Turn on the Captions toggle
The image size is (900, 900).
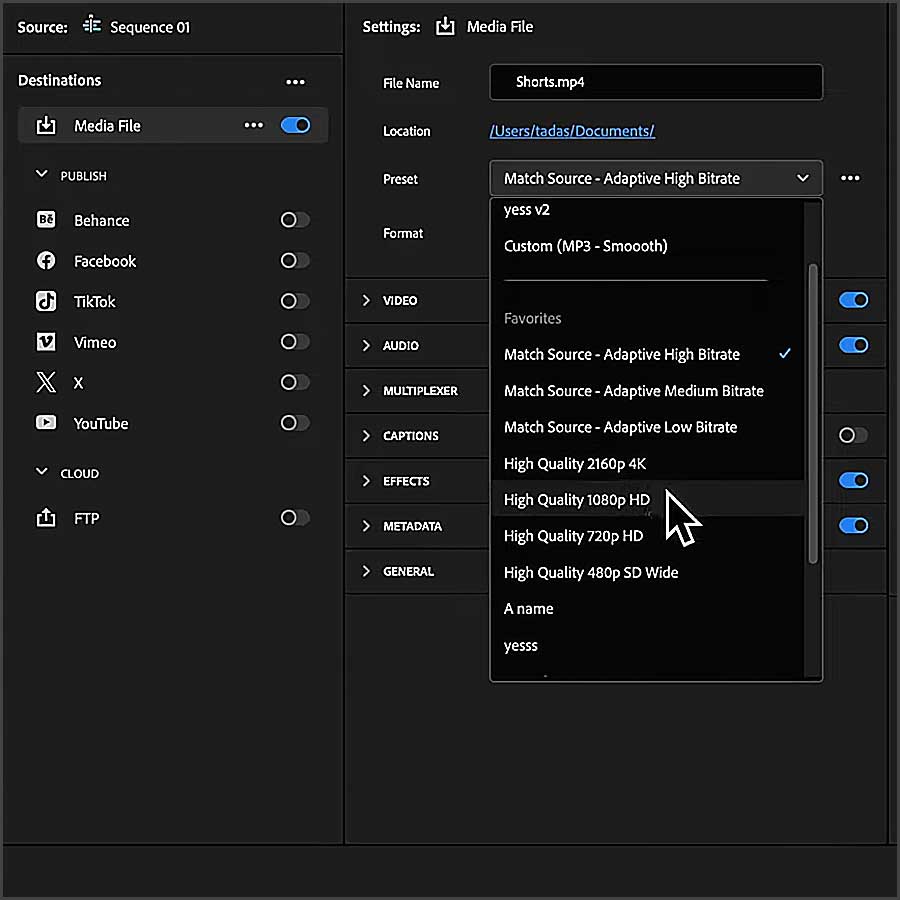click(x=853, y=435)
